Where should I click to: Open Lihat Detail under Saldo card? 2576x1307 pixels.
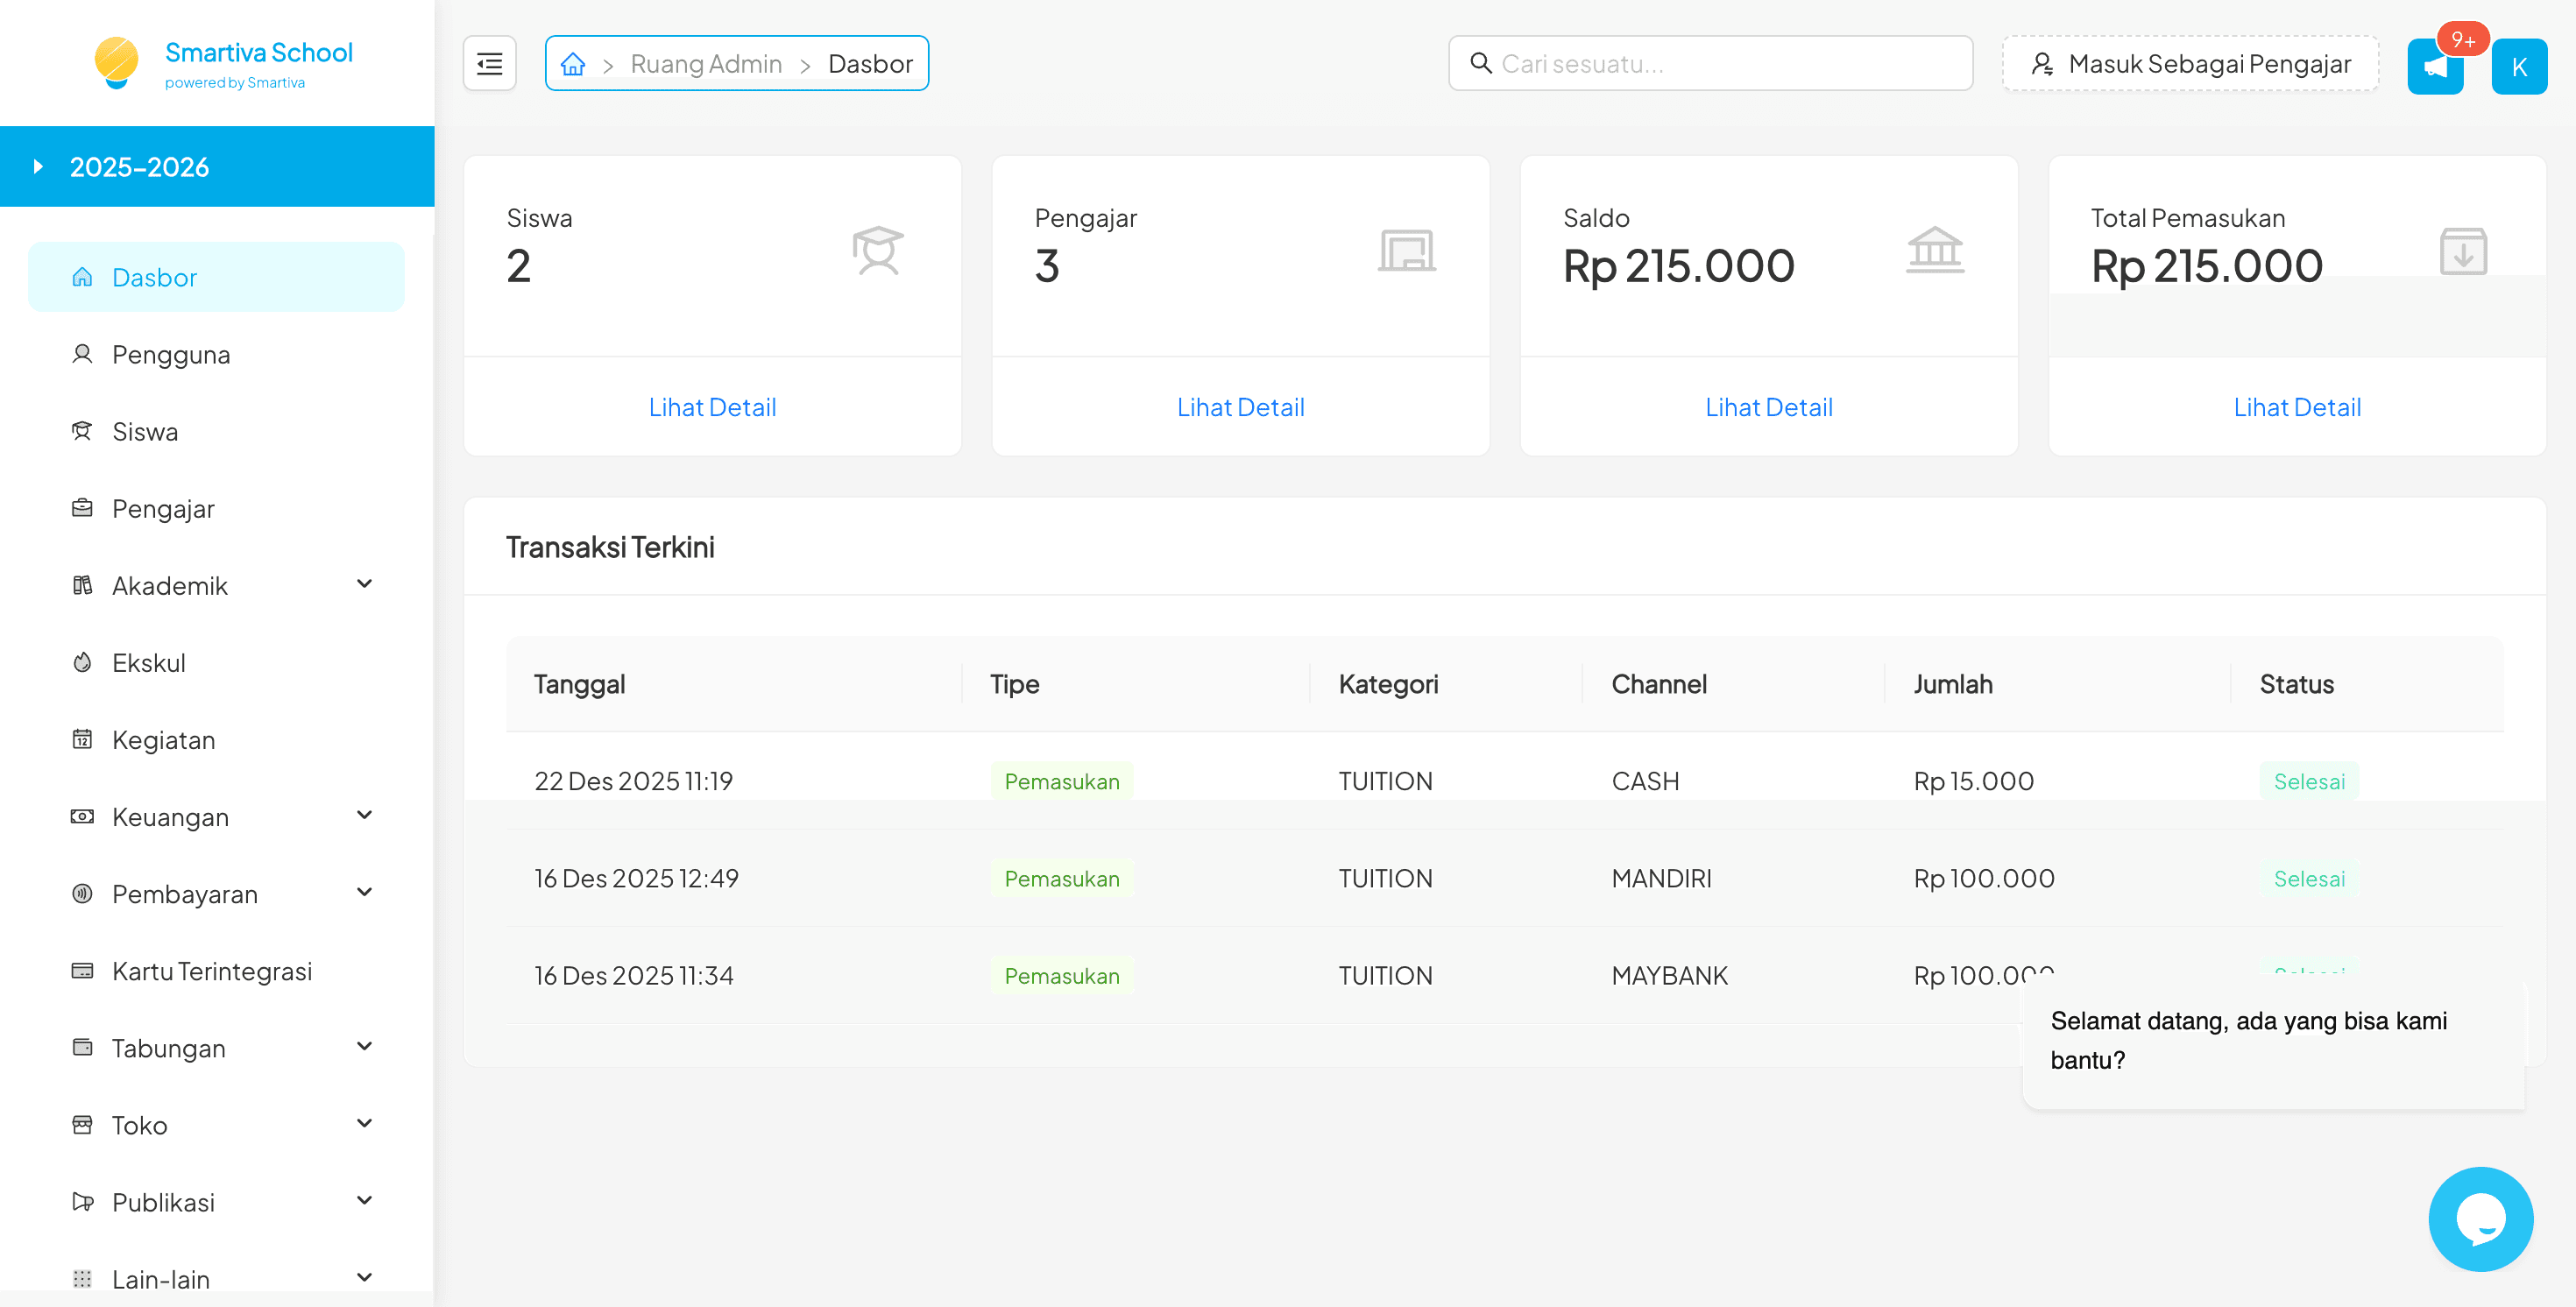1769,406
